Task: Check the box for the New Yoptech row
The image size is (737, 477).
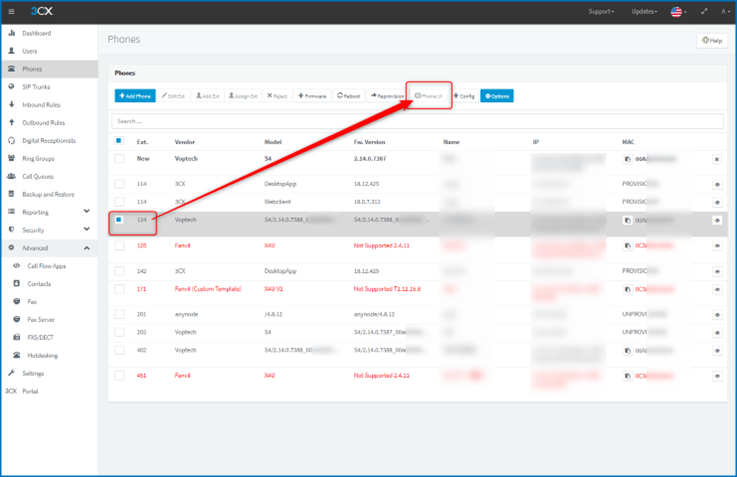Action: click(119, 158)
